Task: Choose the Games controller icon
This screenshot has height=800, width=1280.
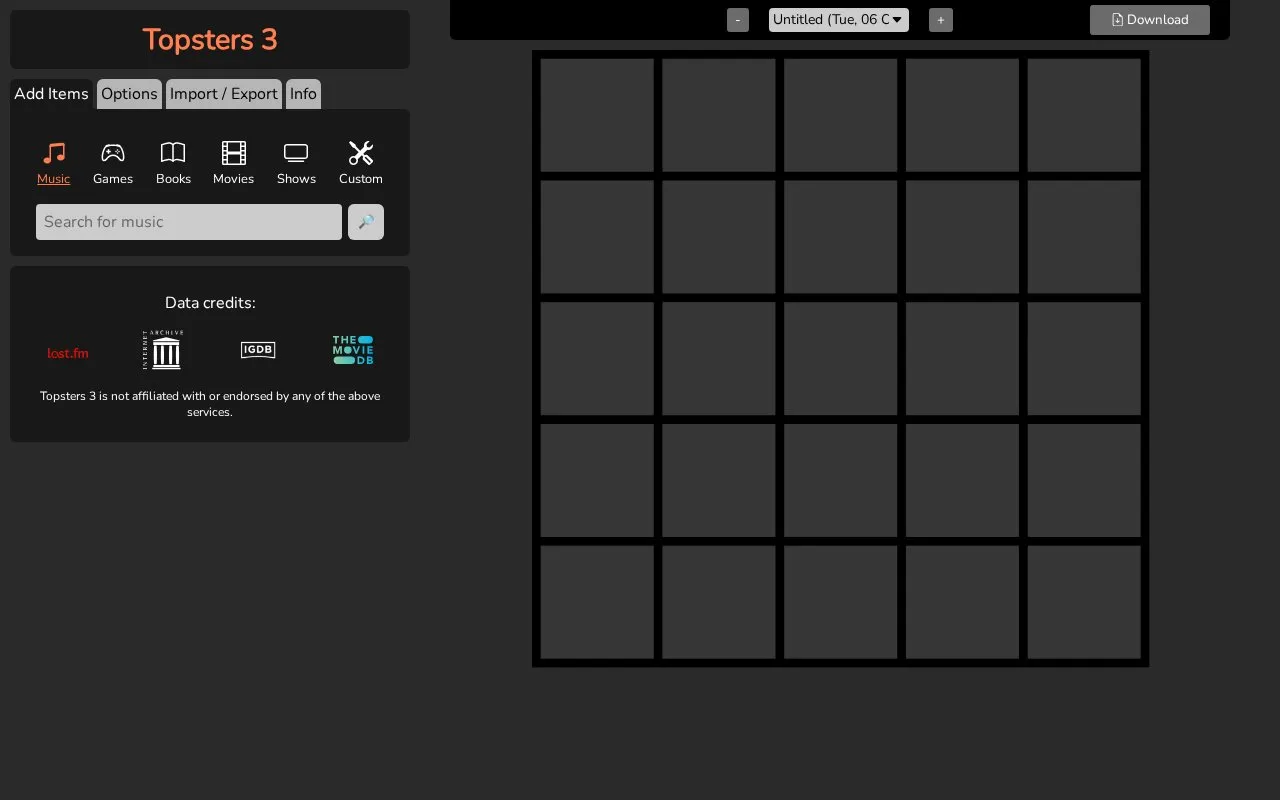Action: coord(113,153)
